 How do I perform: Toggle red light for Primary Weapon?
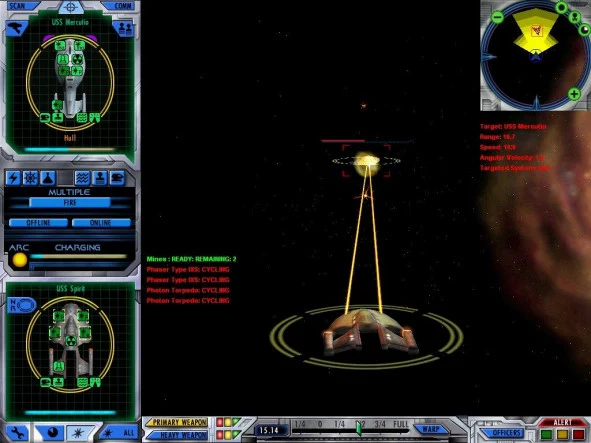point(219,422)
